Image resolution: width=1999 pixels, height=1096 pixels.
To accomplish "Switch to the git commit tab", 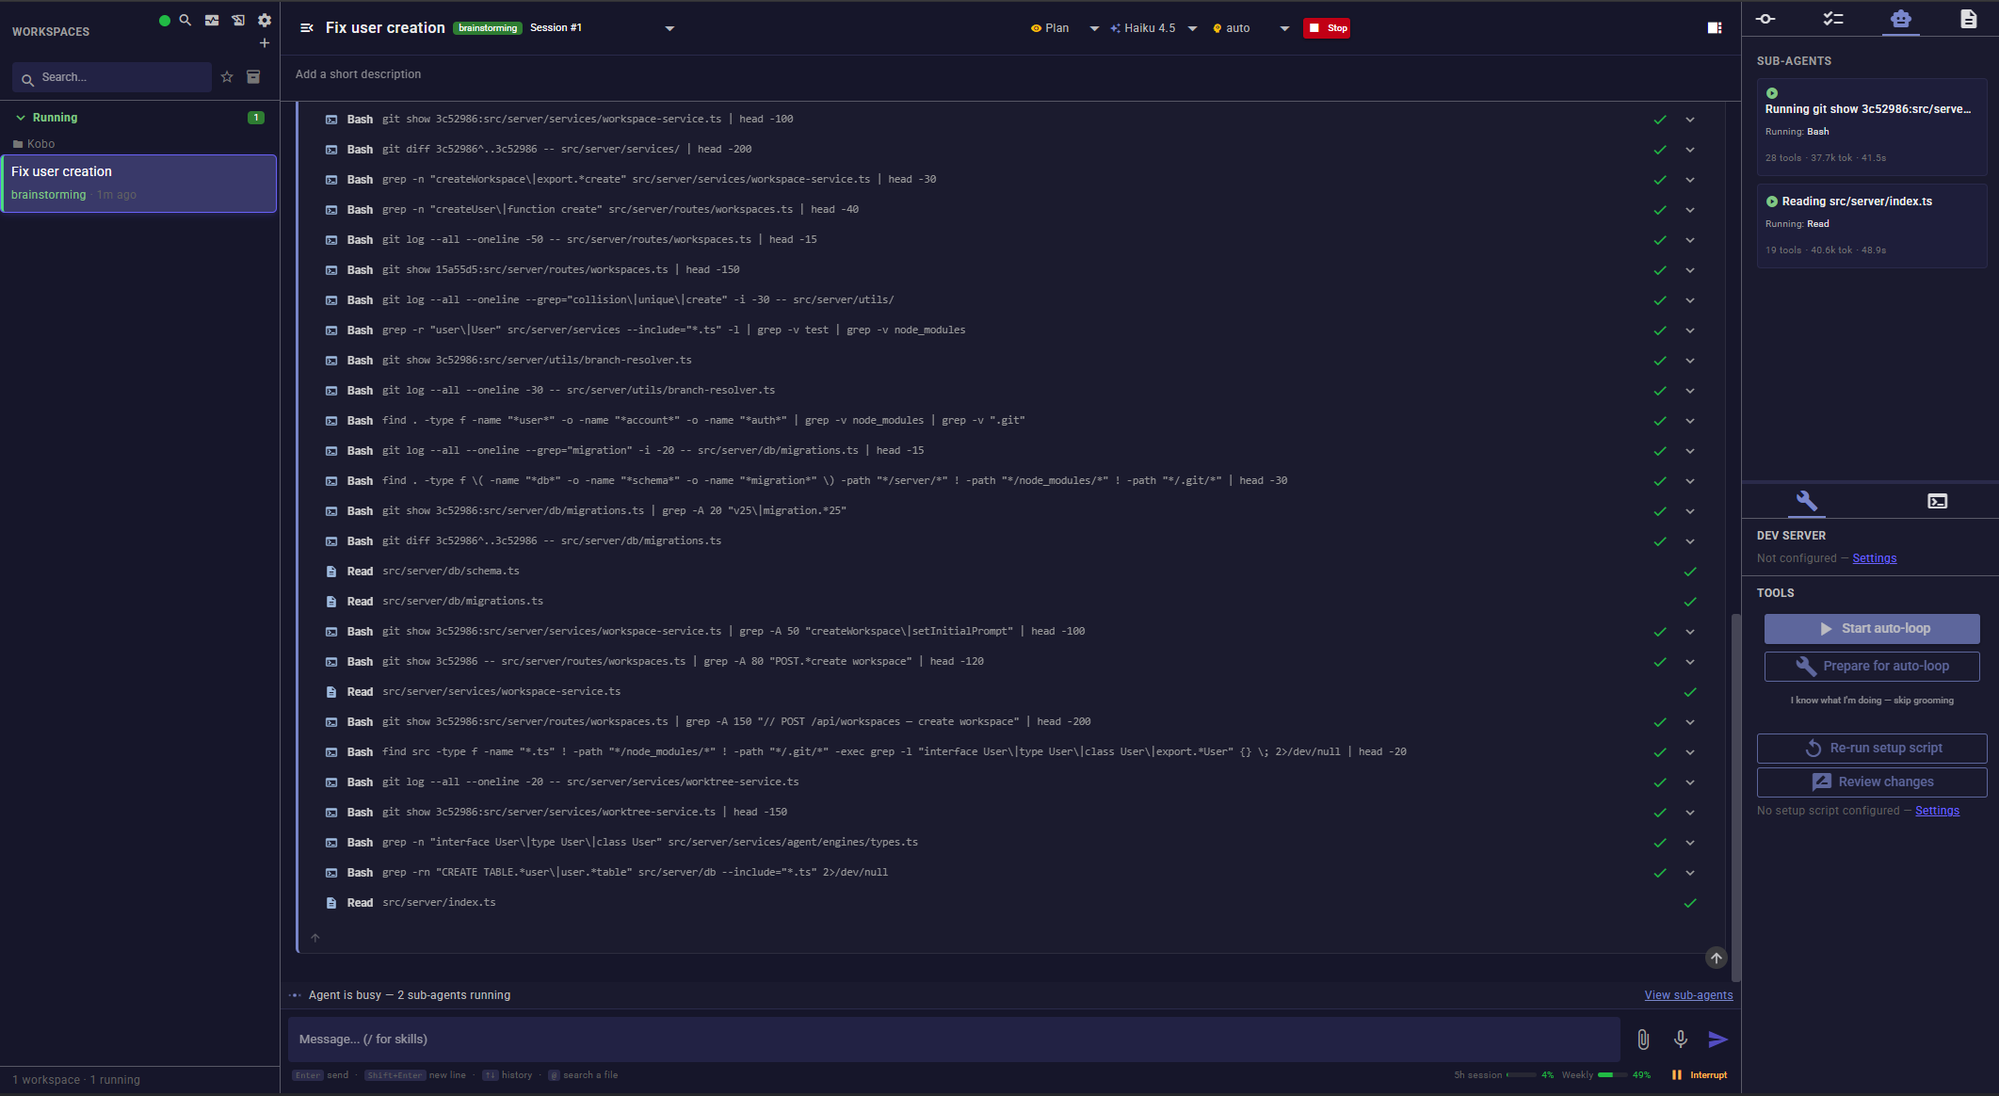I will [x=1766, y=19].
